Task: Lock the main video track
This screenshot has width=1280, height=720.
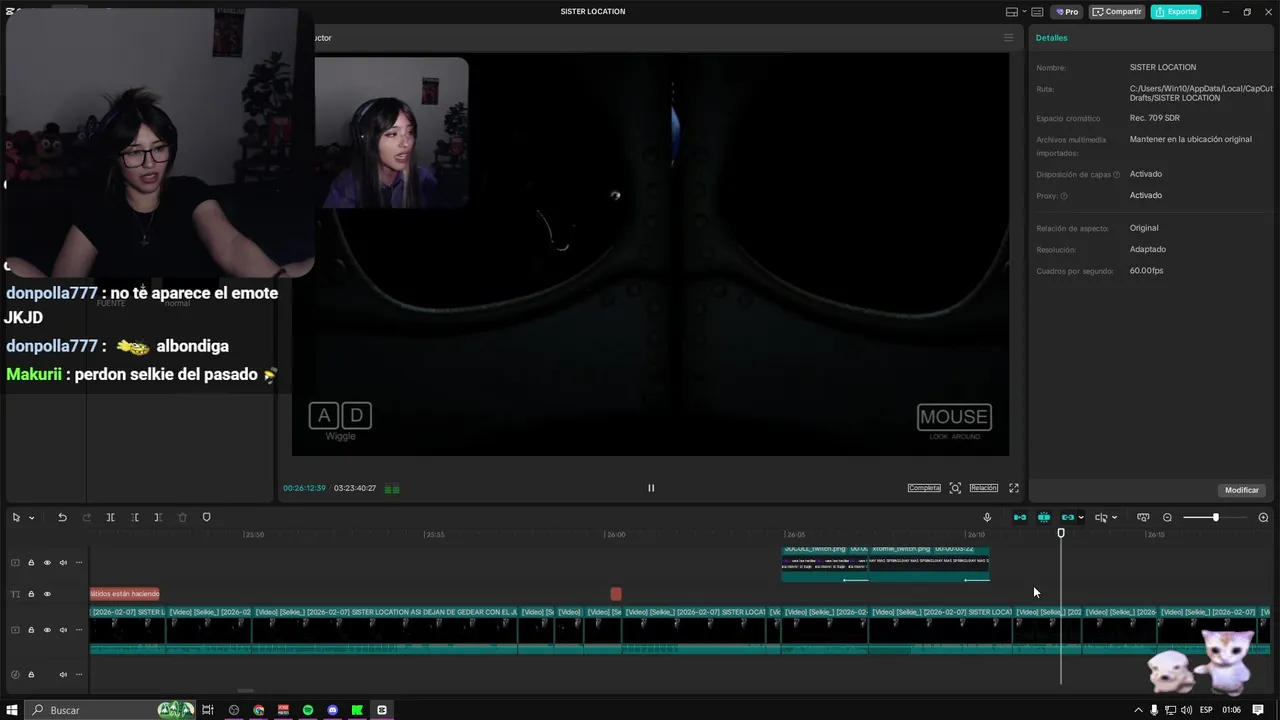Action: pyautogui.click(x=31, y=630)
